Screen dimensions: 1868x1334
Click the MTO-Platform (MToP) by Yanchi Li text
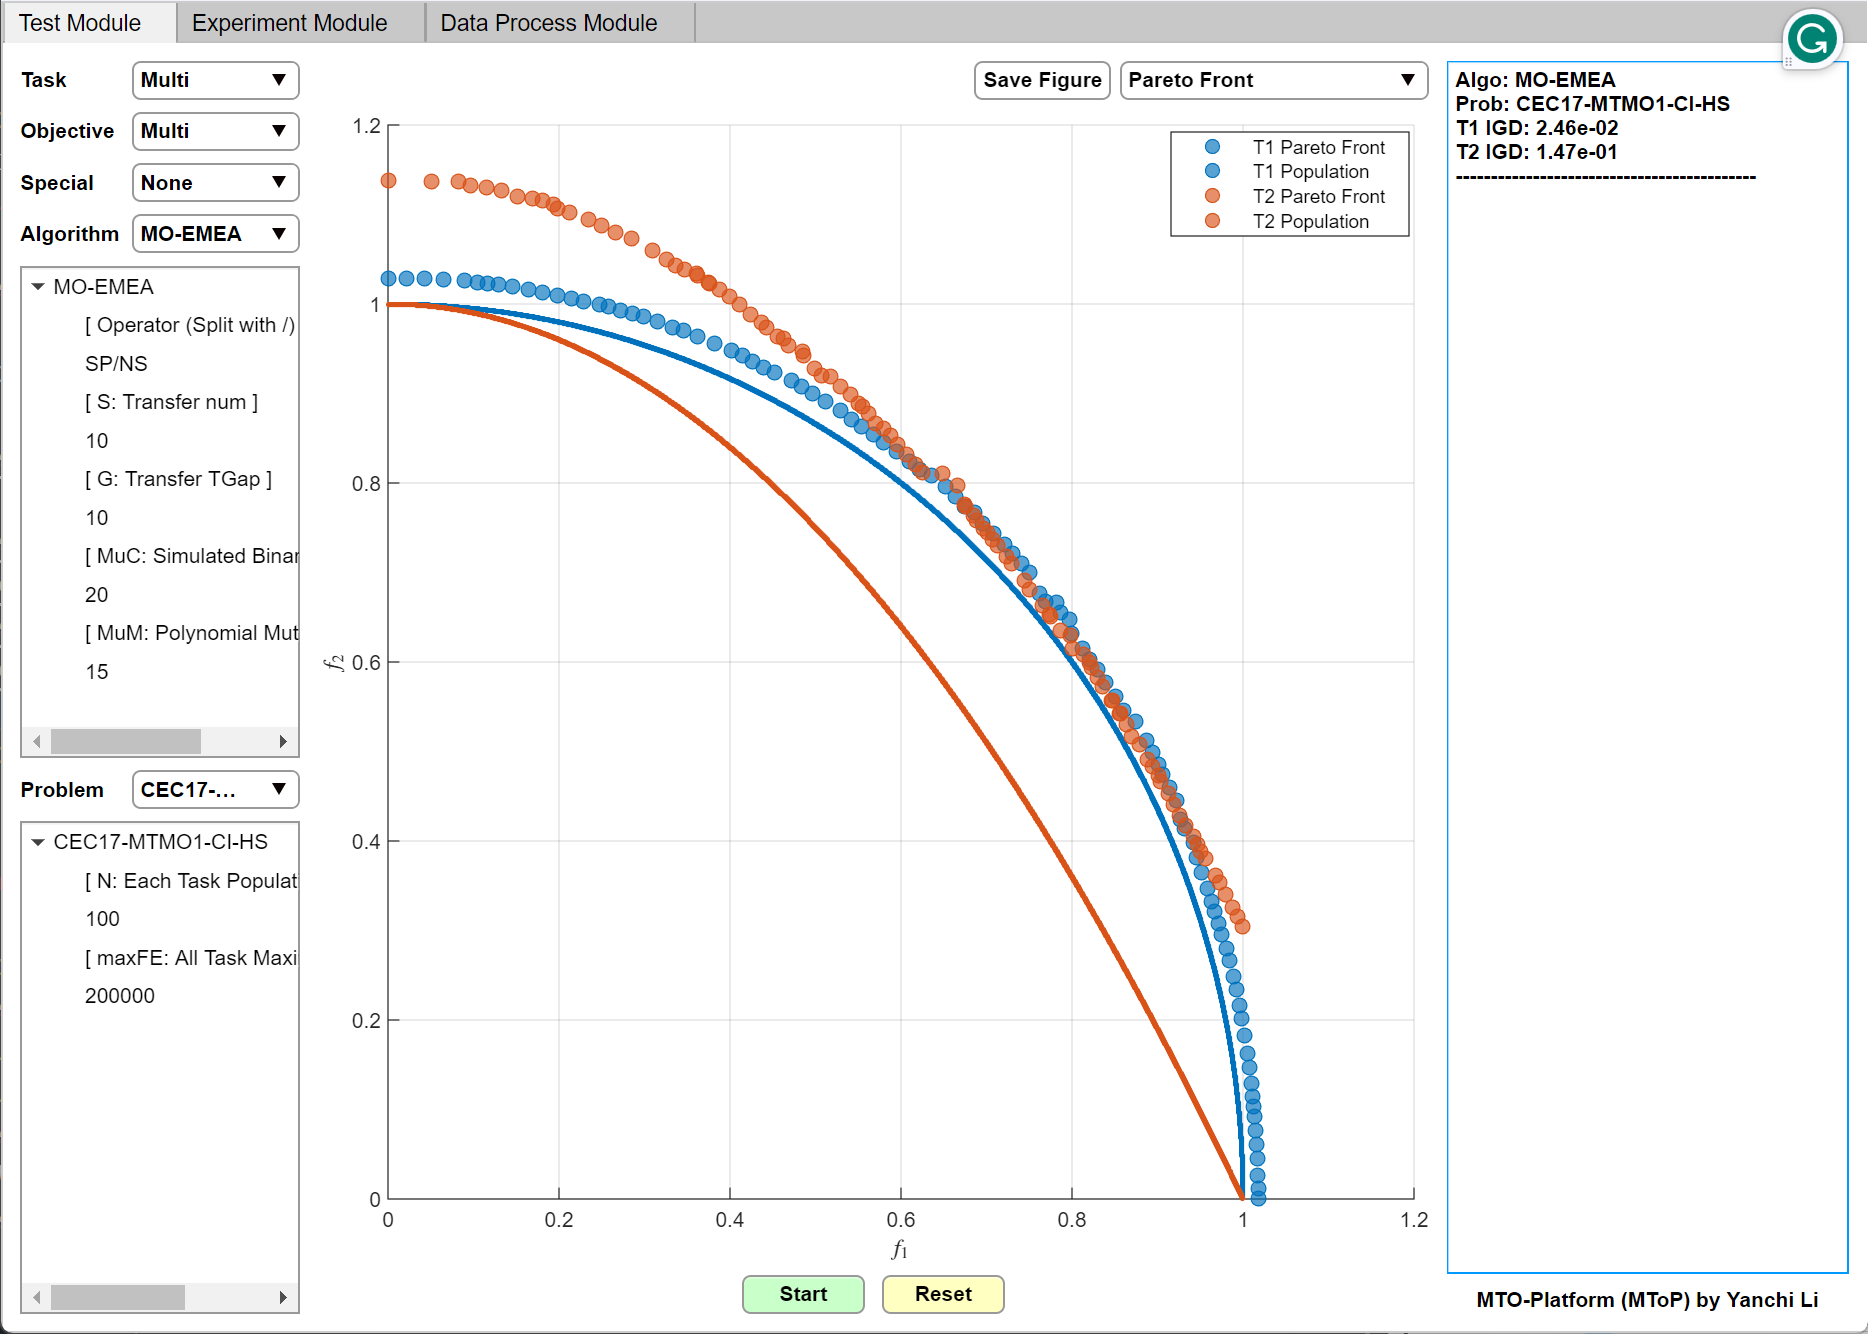(x=1647, y=1300)
